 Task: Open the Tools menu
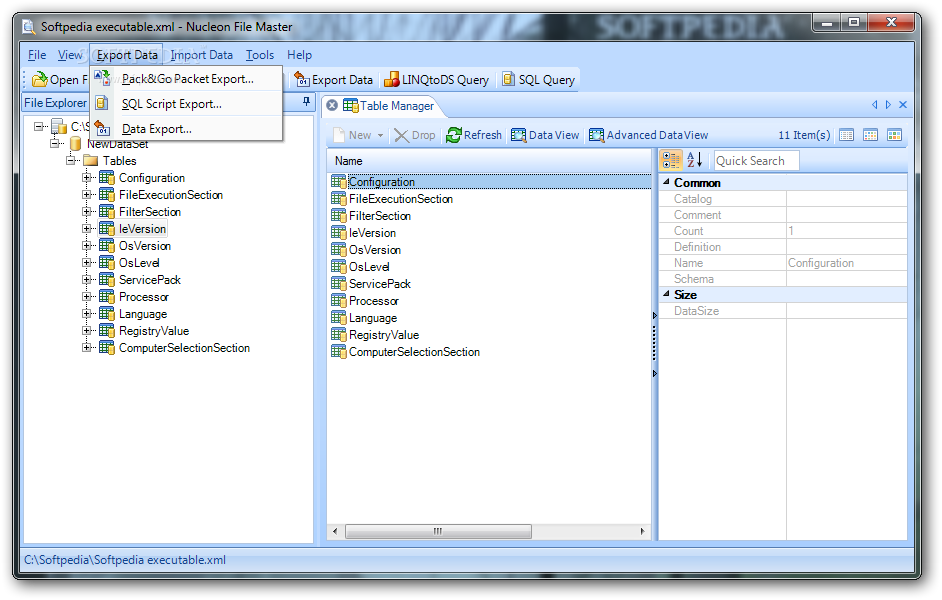260,55
